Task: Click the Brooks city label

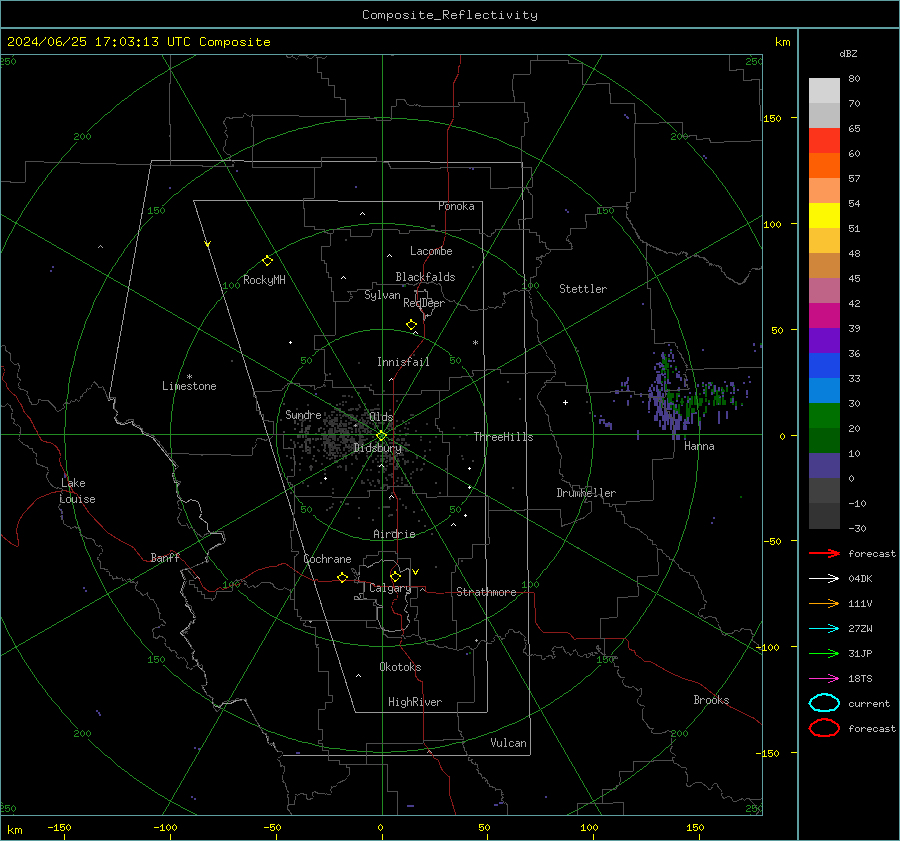Action: click(711, 700)
